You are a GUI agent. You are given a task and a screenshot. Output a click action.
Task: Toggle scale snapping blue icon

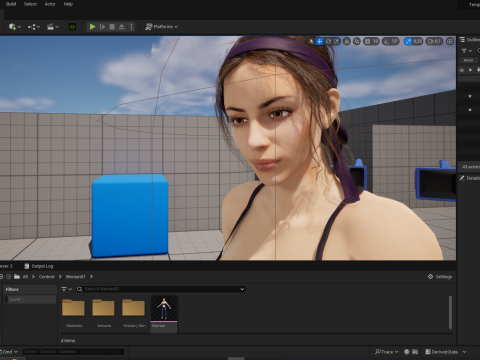pos(408,41)
